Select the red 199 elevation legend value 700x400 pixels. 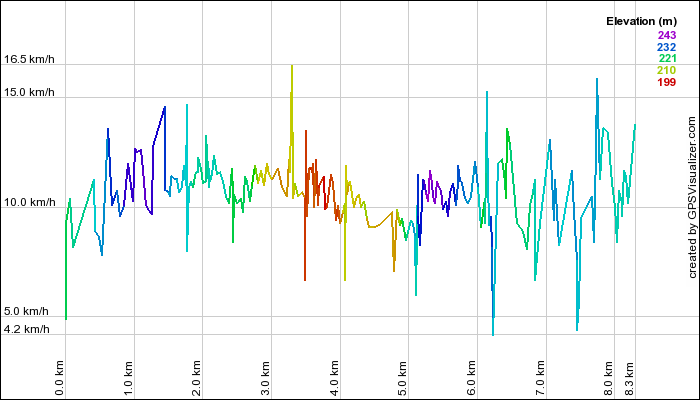[667, 82]
